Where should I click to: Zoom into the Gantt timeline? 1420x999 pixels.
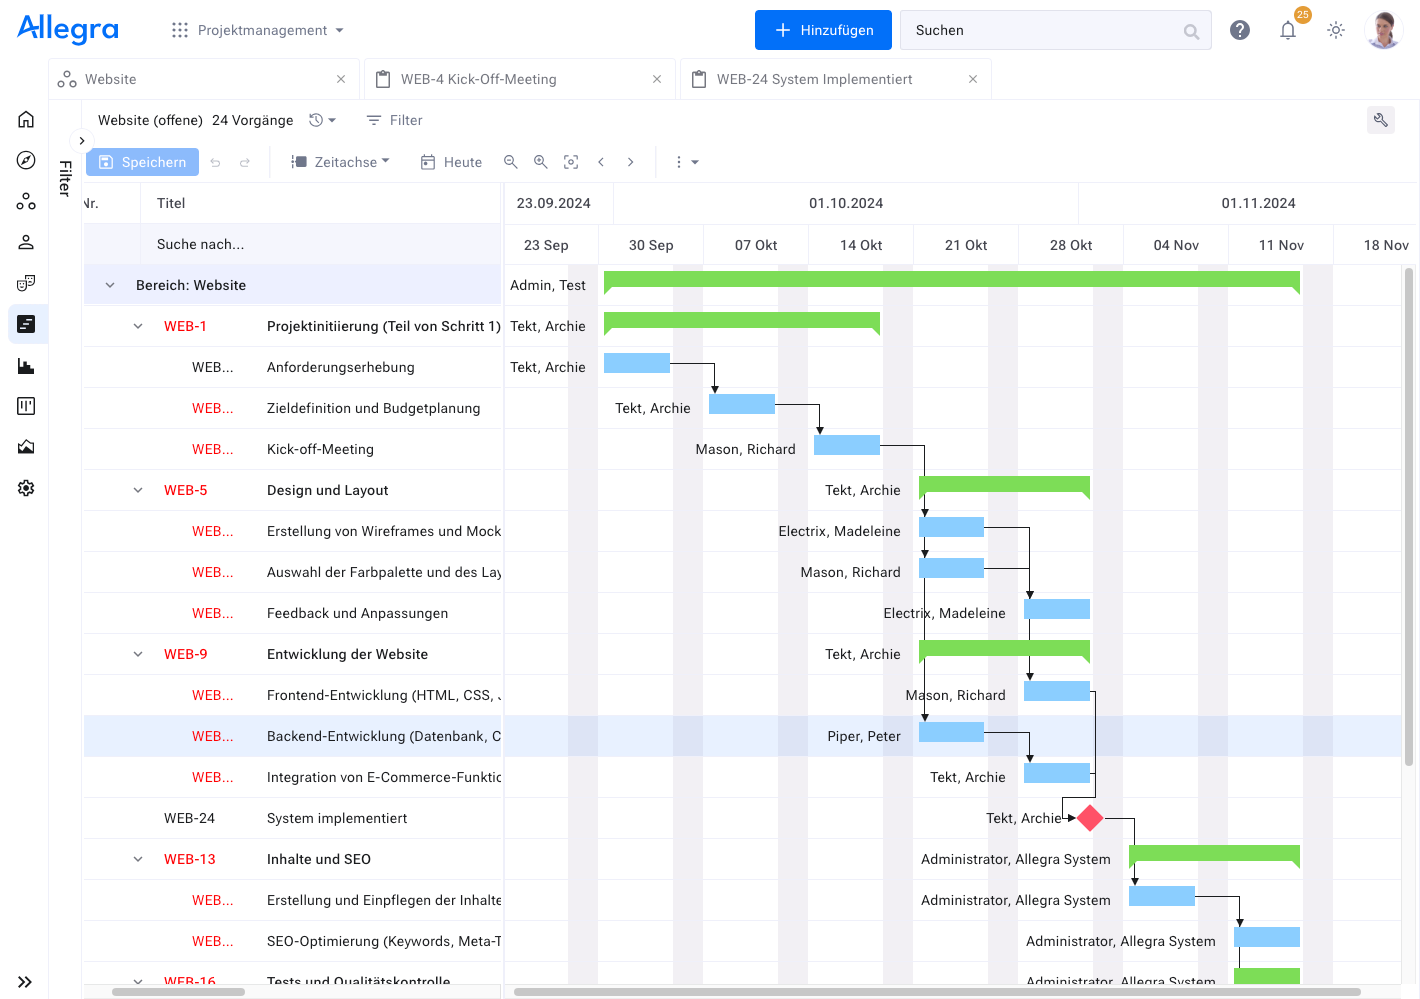pyautogui.click(x=541, y=161)
